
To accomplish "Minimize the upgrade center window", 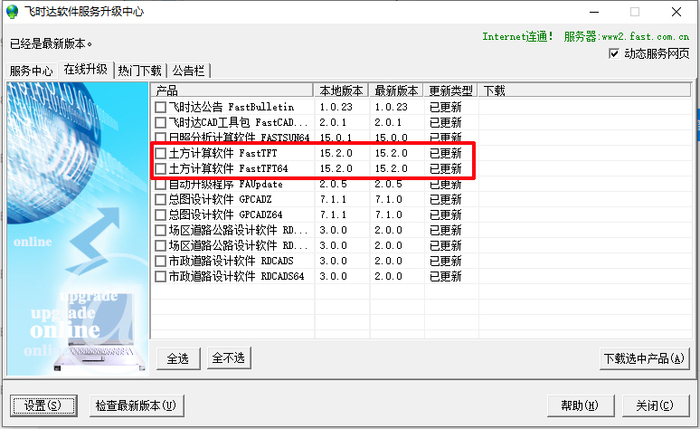I will tap(594, 12).
